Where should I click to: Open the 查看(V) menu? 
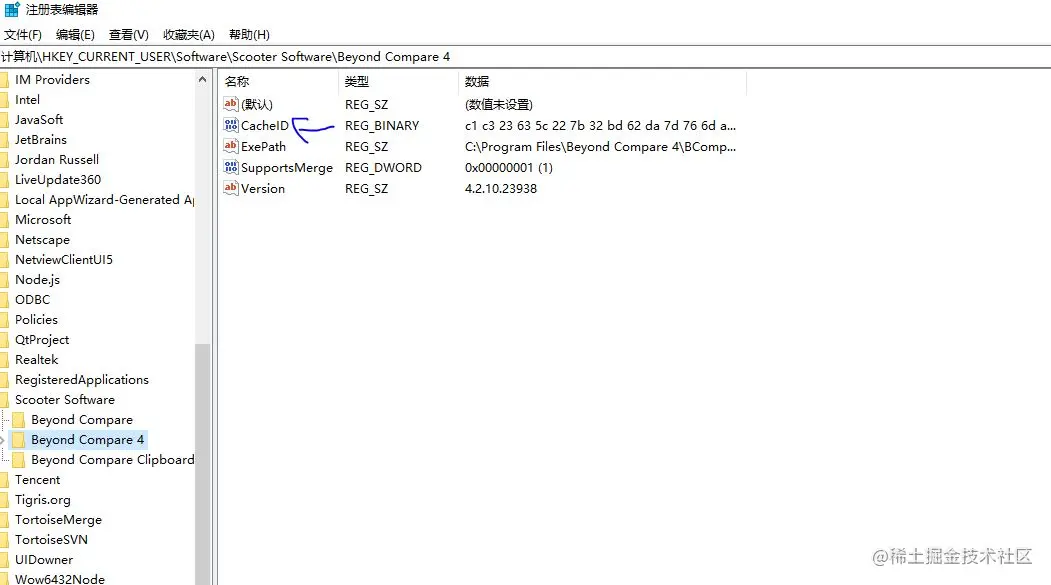129,35
